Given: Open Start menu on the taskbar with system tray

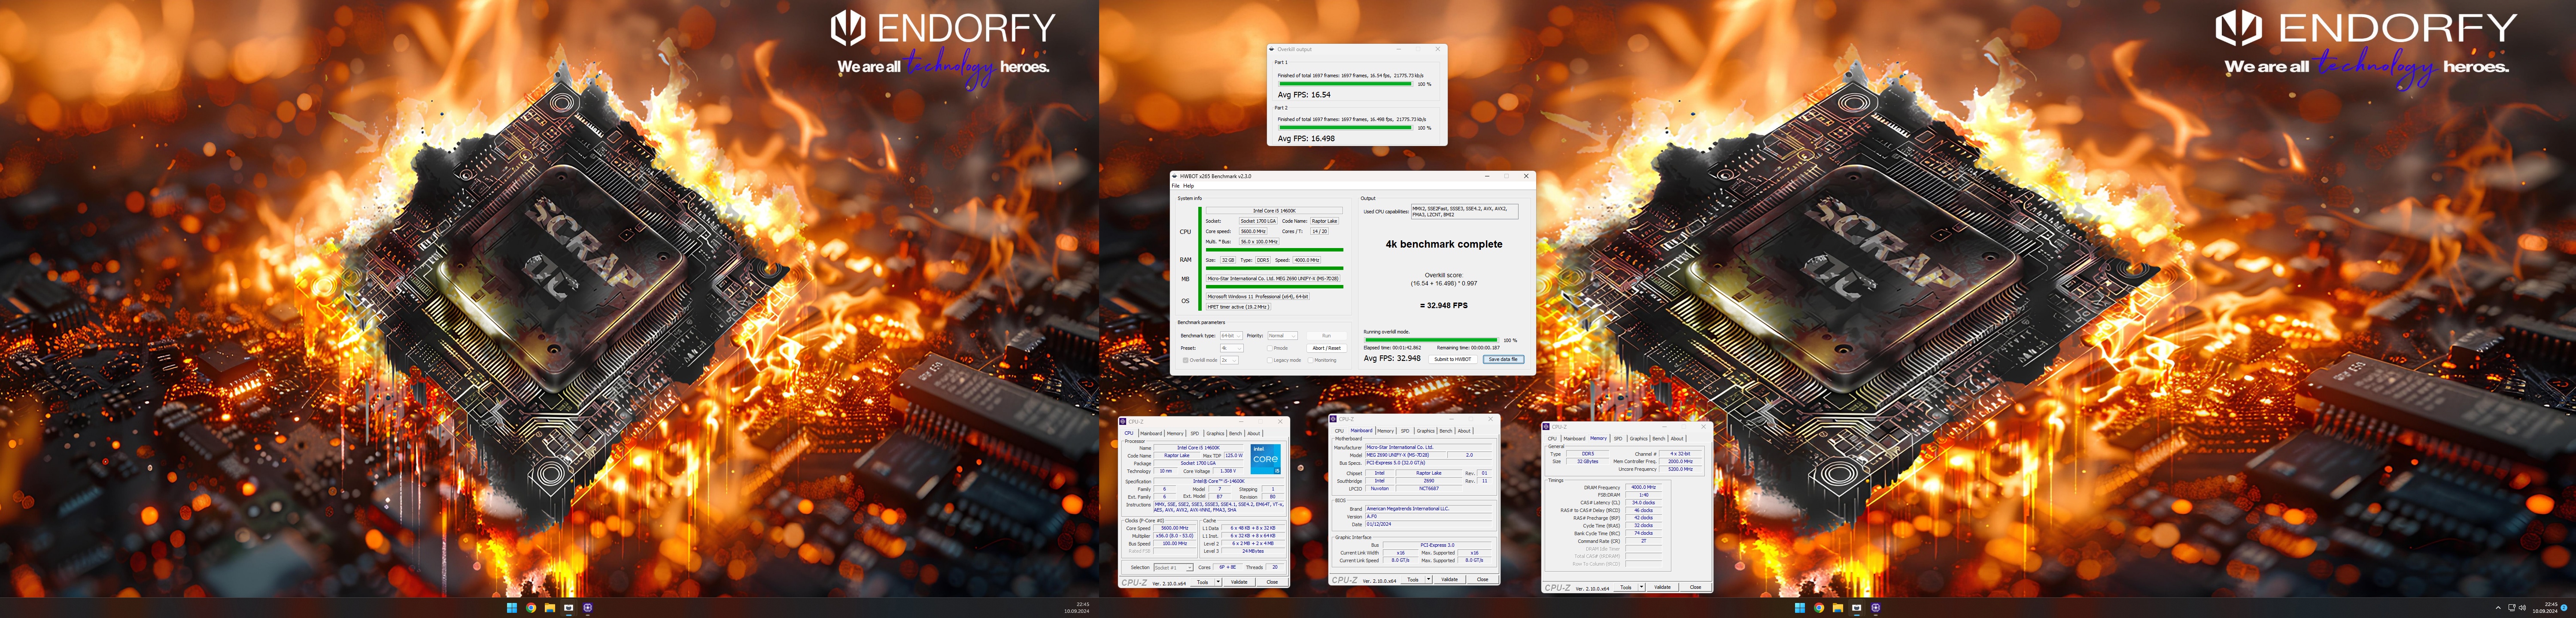Looking at the screenshot, I should tap(1800, 608).
